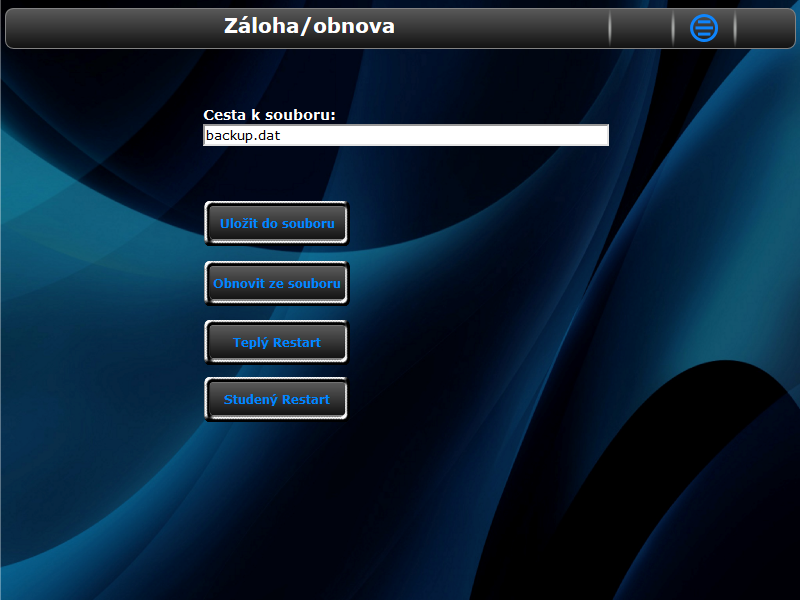Screen dimensions: 800x600
Task: Select the word Restart on the Studený button
Action: point(306,399)
